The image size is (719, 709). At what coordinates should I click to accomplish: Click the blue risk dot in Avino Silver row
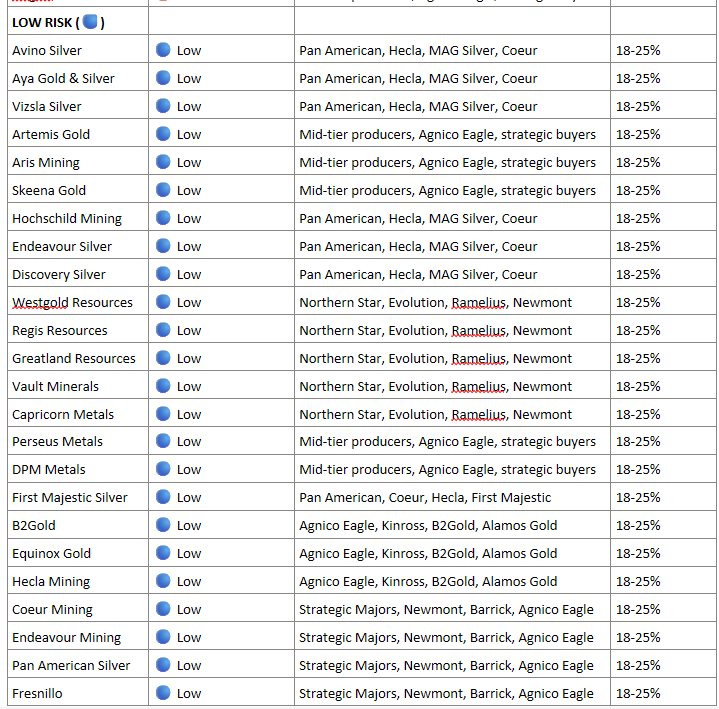tap(163, 50)
